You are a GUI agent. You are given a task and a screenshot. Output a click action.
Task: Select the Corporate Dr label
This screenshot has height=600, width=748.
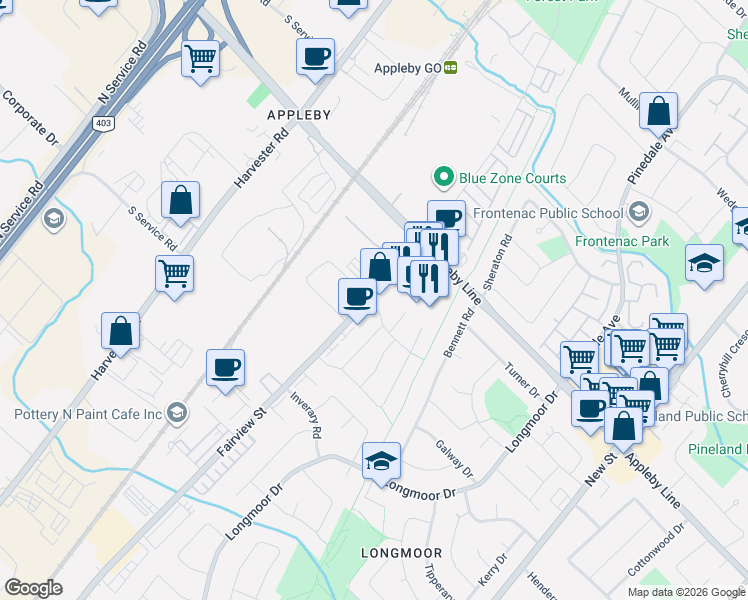pos(31,118)
